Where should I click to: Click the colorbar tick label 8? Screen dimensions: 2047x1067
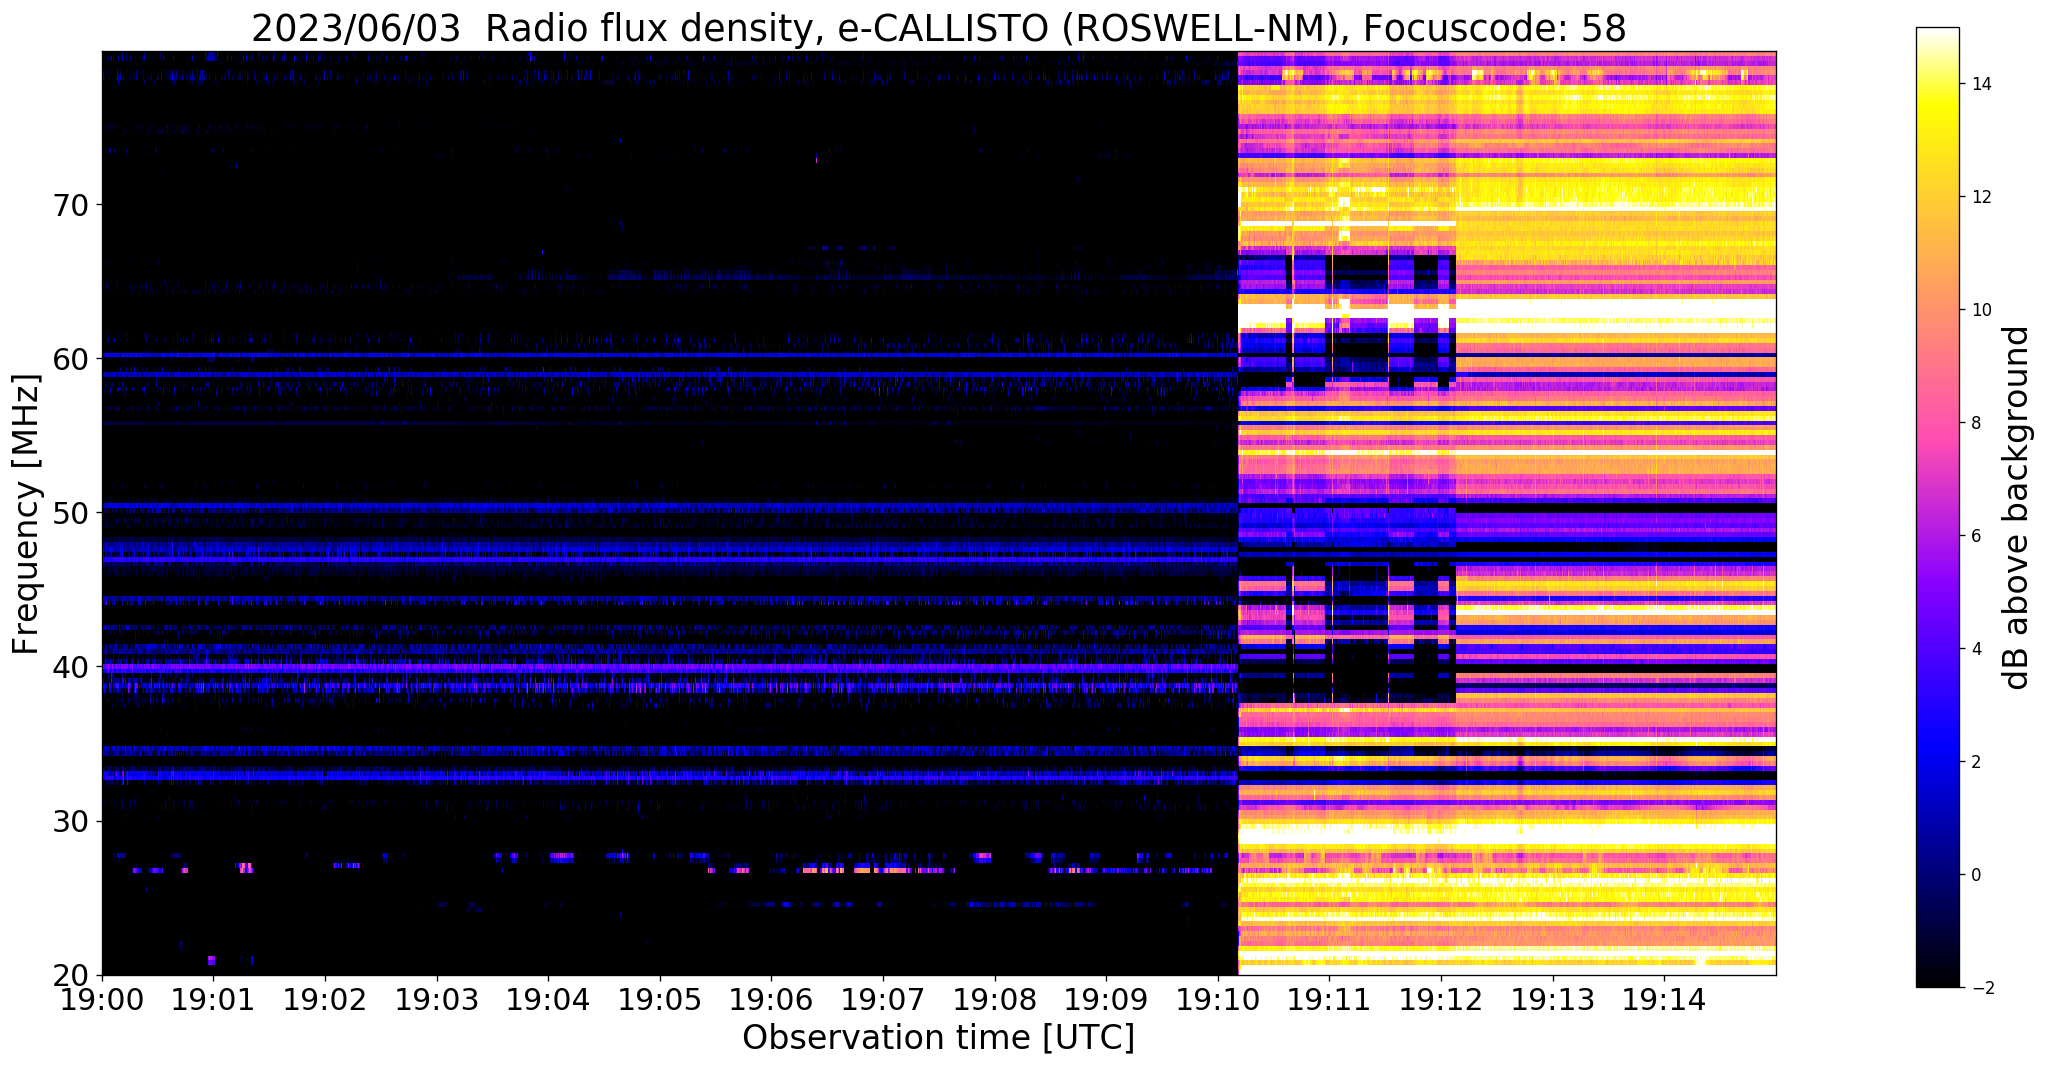point(1975,423)
